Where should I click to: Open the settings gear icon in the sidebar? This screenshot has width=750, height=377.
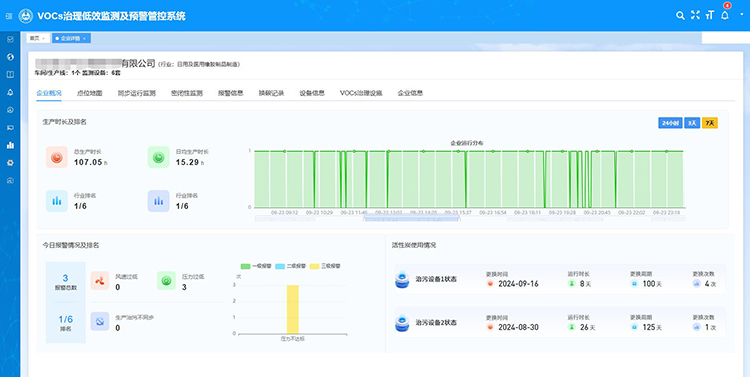[10, 163]
